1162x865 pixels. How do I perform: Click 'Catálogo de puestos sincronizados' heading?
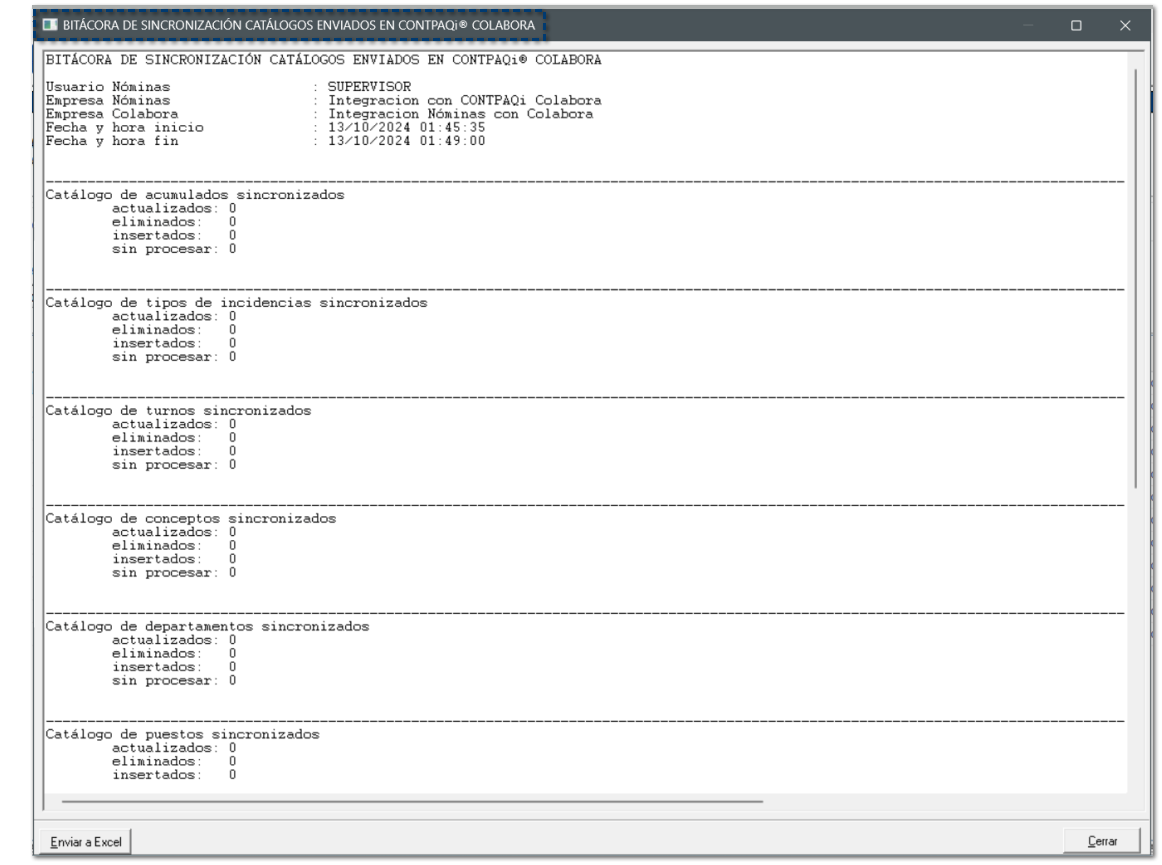[x=182, y=734]
